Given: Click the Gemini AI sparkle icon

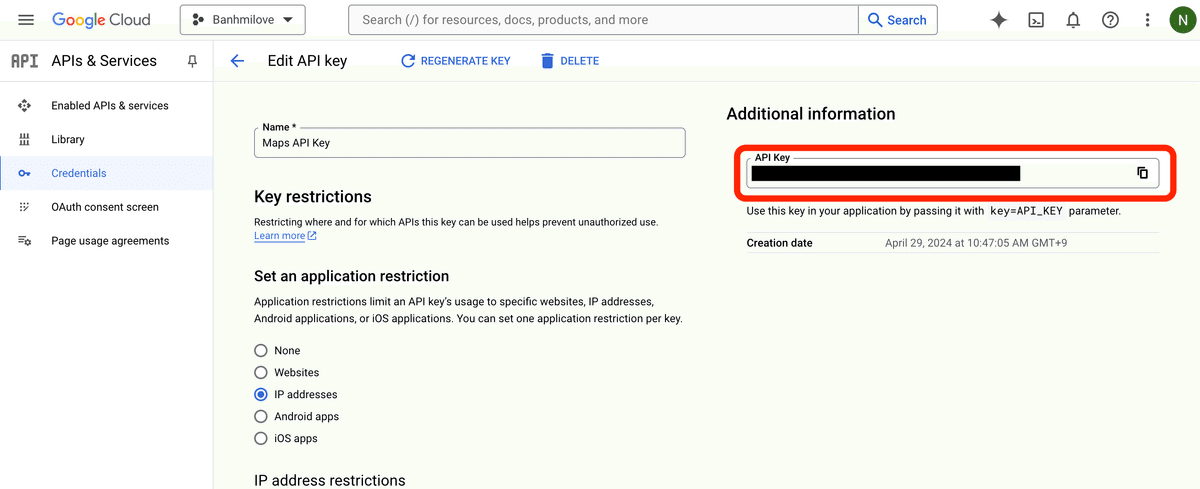Looking at the screenshot, I should (998, 20).
